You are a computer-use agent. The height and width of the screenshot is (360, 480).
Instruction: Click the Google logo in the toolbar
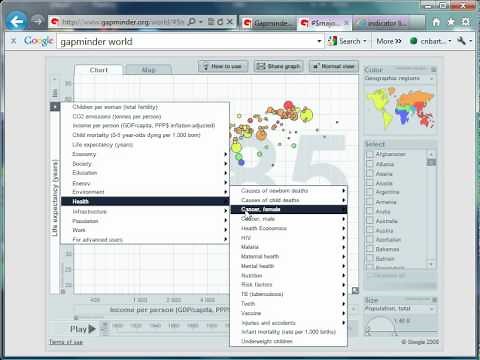[x=38, y=41]
